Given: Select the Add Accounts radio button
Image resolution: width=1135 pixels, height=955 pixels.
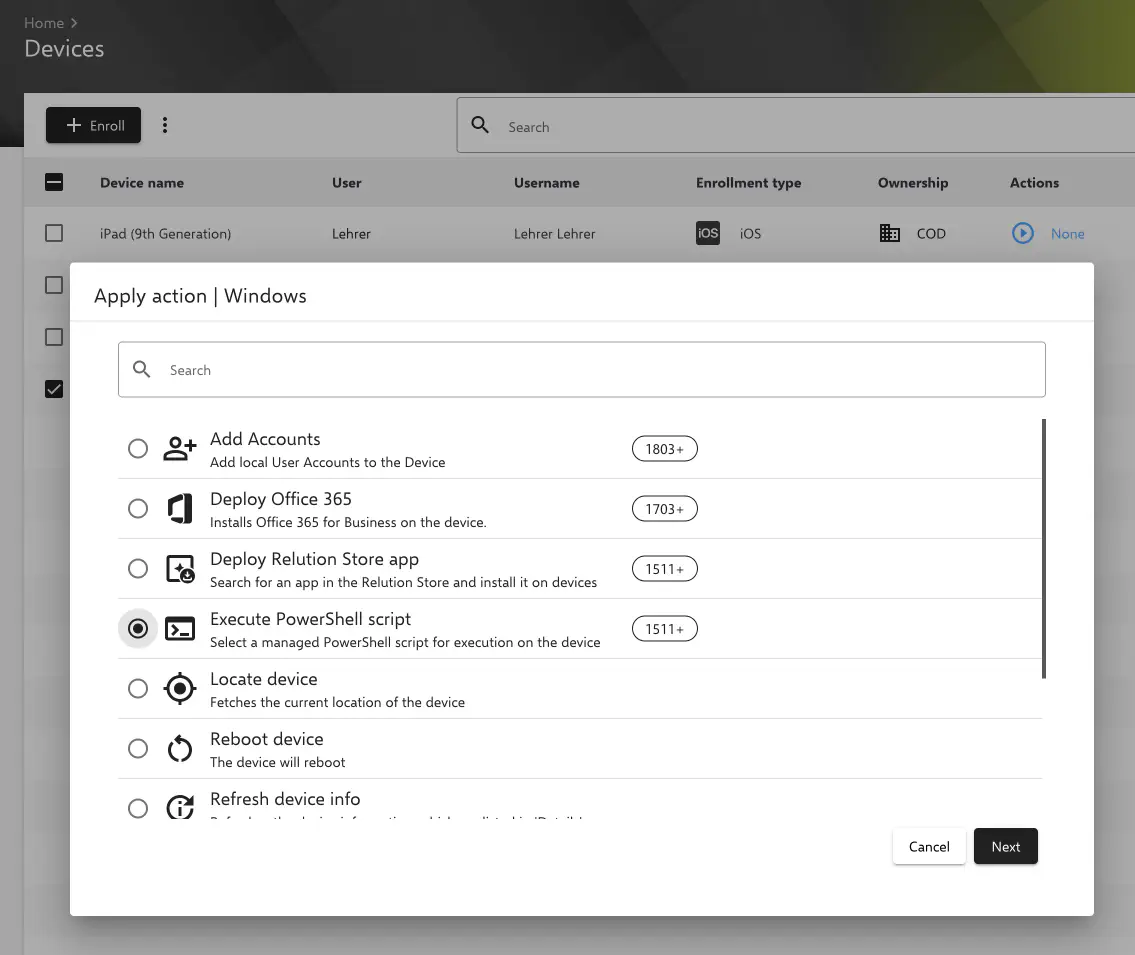Looking at the screenshot, I should 138,449.
